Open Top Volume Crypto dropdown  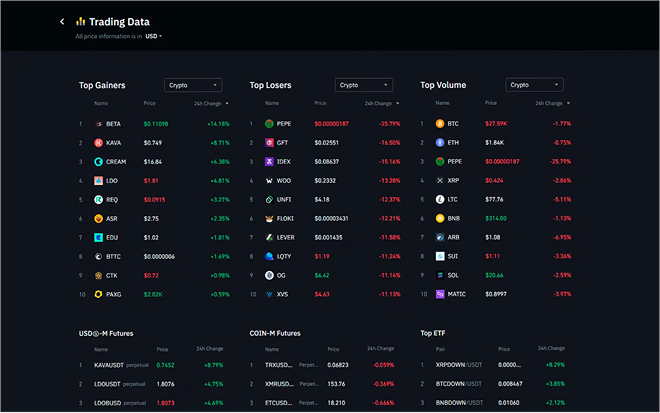[x=534, y=85]
